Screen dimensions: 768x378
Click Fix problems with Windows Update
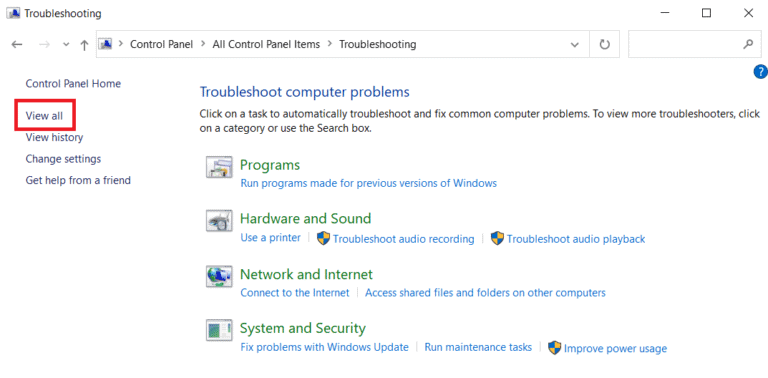[x=324, y=347]
